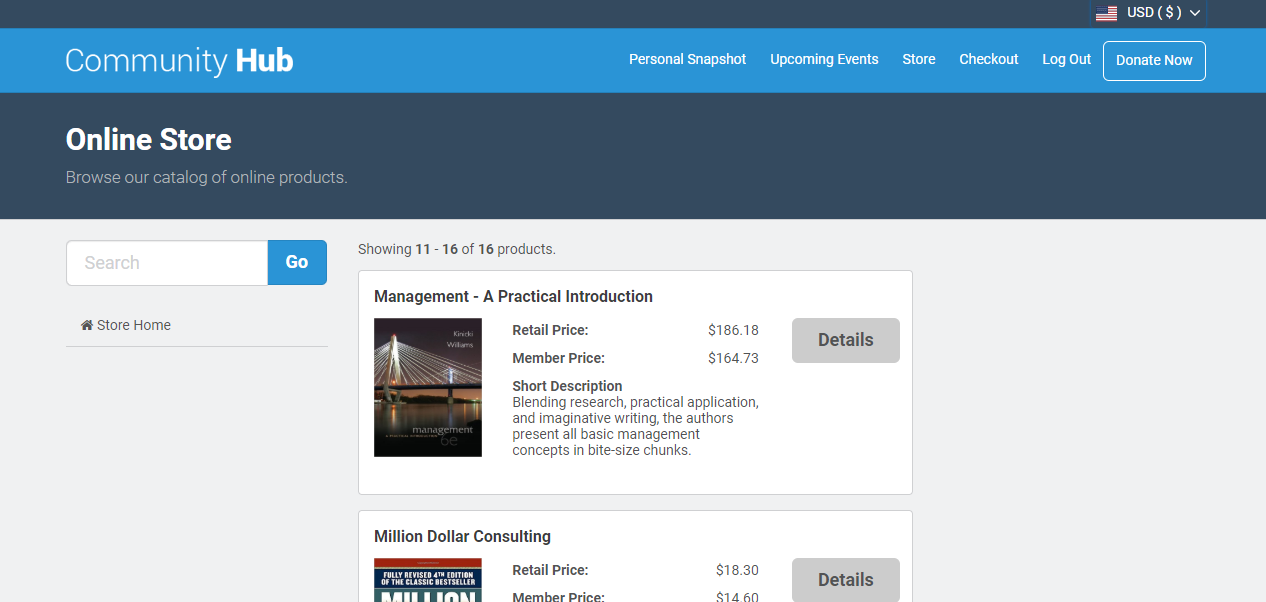This screenshot has width=1266, height=602.
Task: Open Personal Snapshot in the navigation
Action: pos(687,59)
